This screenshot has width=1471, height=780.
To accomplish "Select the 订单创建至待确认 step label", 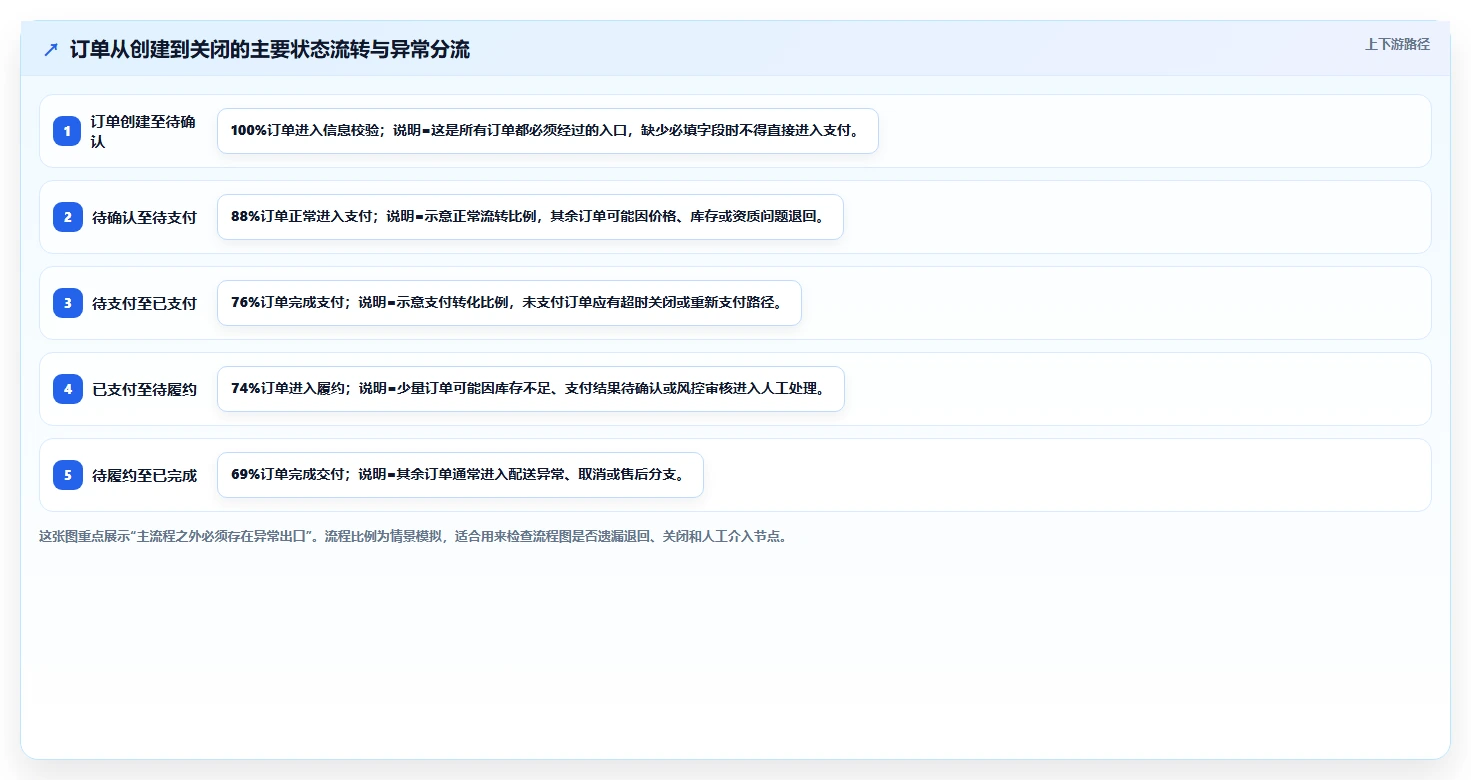I will point(144,131).
